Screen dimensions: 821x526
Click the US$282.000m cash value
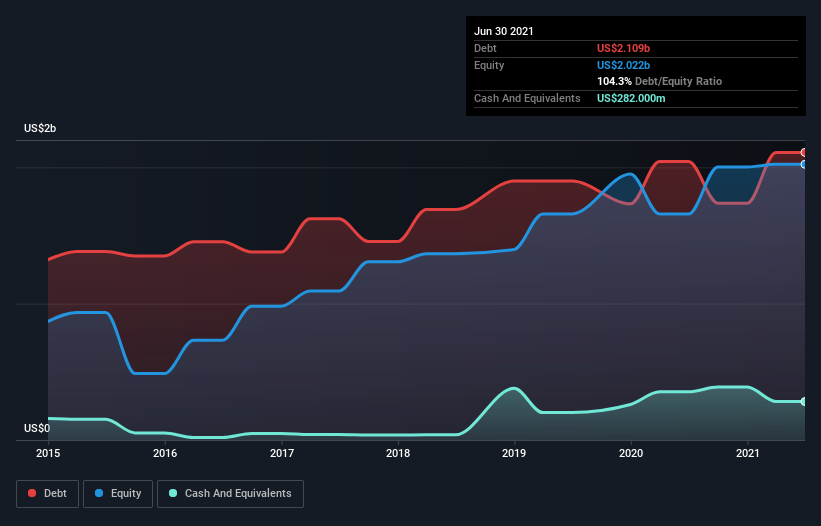[x=631, y=98]
